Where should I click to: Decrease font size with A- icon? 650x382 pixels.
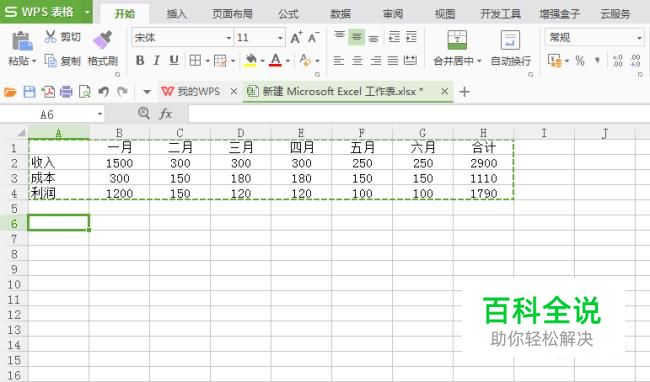point(314,38)
